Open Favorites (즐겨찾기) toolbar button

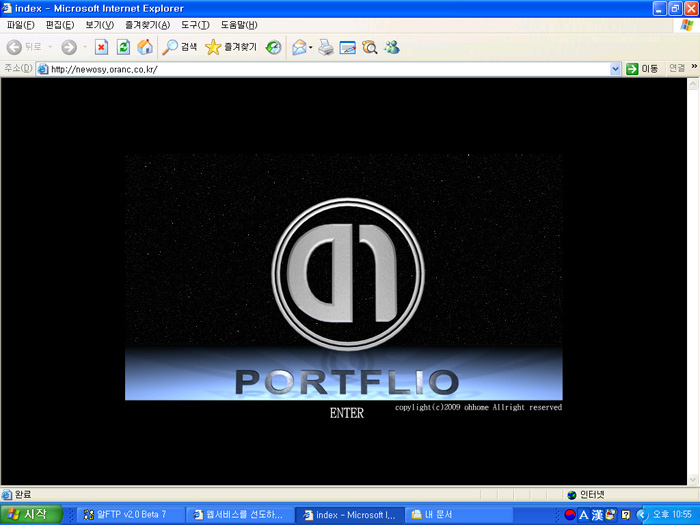pyautogui.click(x=231, y=47)
